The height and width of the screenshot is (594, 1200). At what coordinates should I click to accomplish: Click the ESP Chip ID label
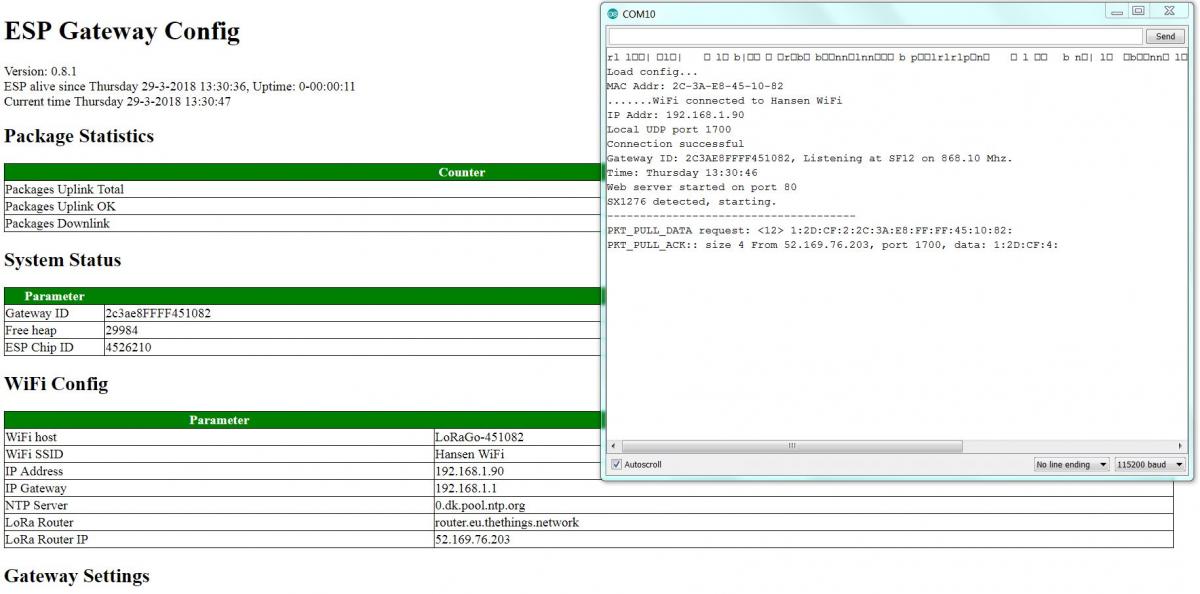[x=39, y=347]
